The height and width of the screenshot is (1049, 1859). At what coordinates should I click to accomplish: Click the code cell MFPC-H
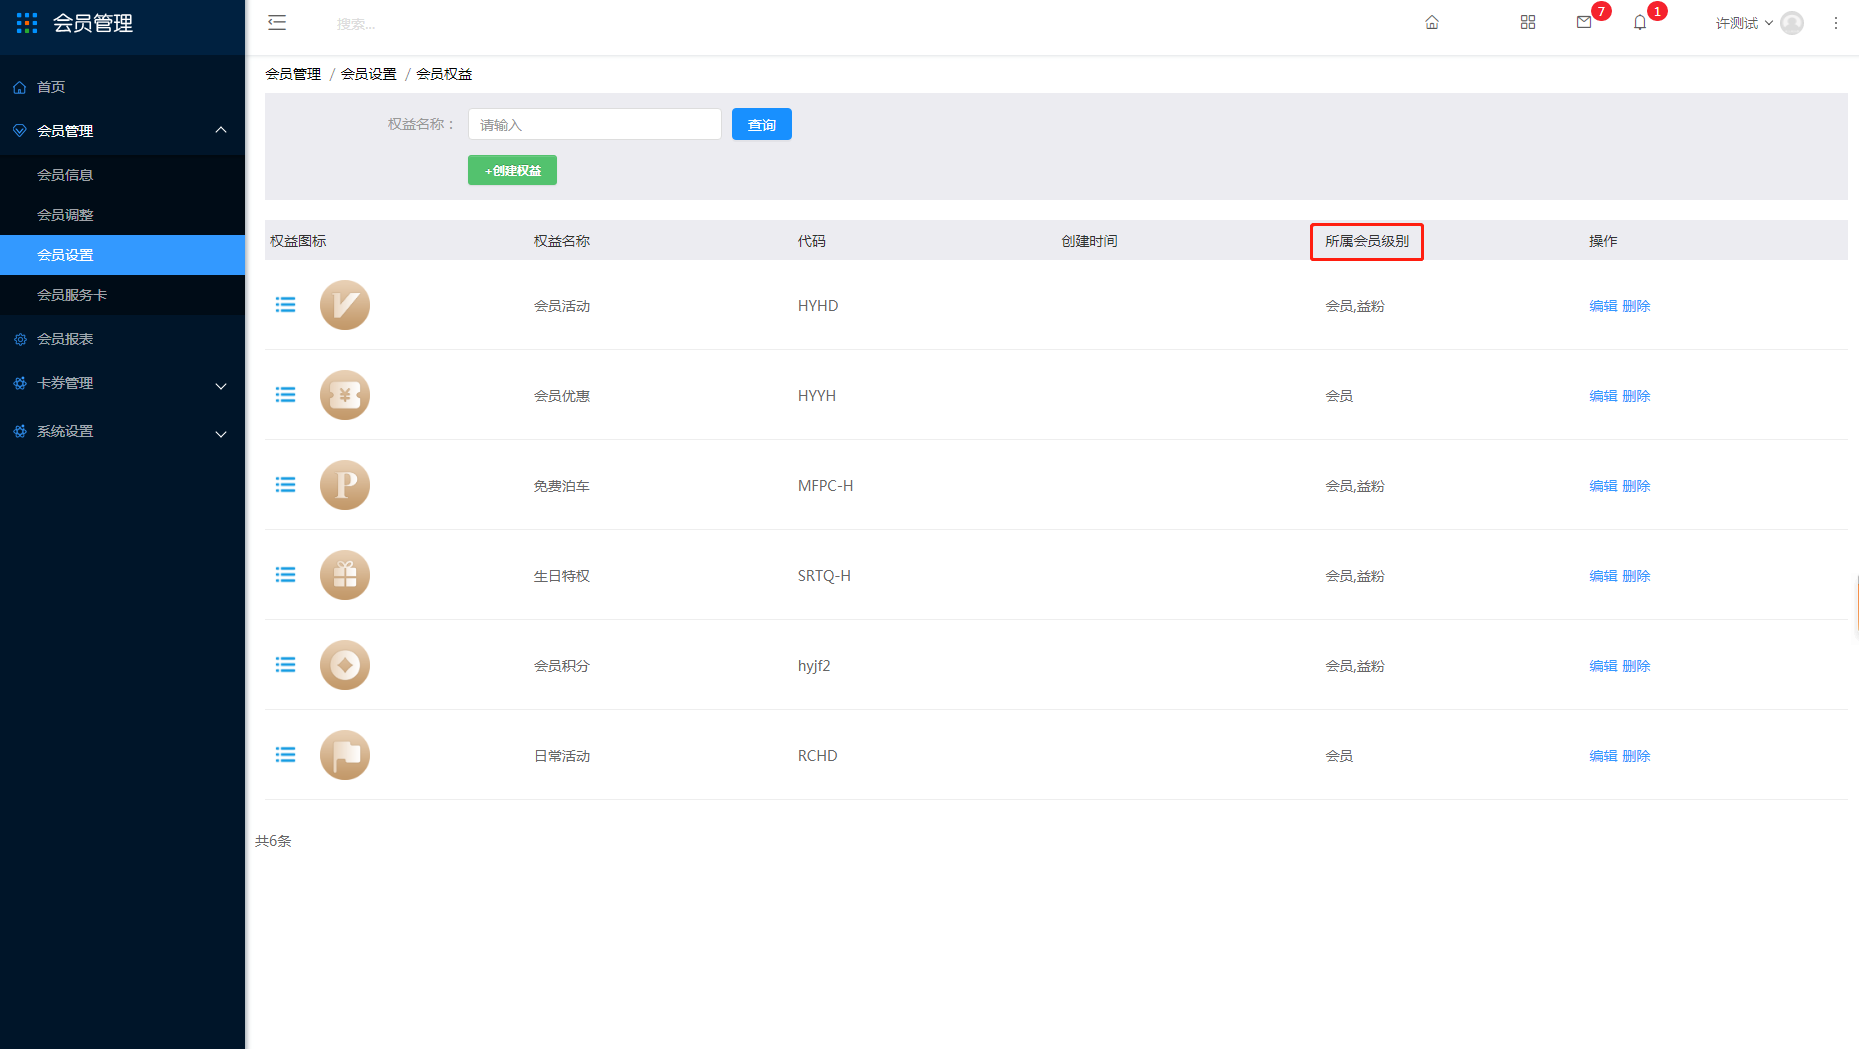click(825, 486)
